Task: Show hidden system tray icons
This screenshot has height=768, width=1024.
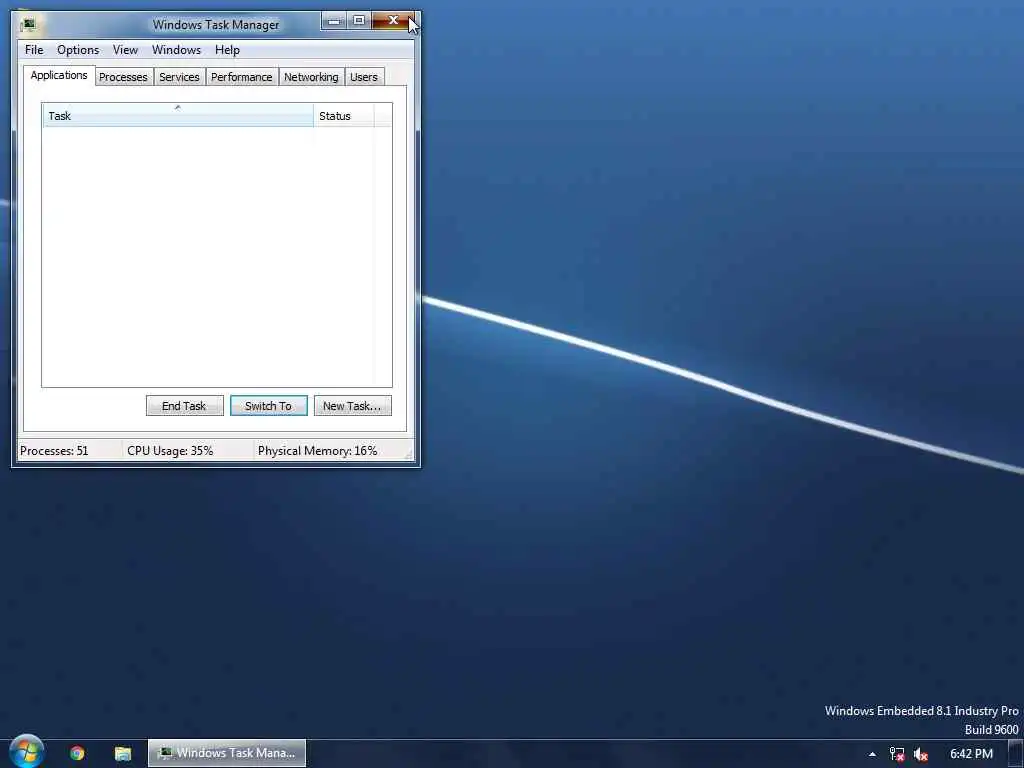Action: point(872,754)
